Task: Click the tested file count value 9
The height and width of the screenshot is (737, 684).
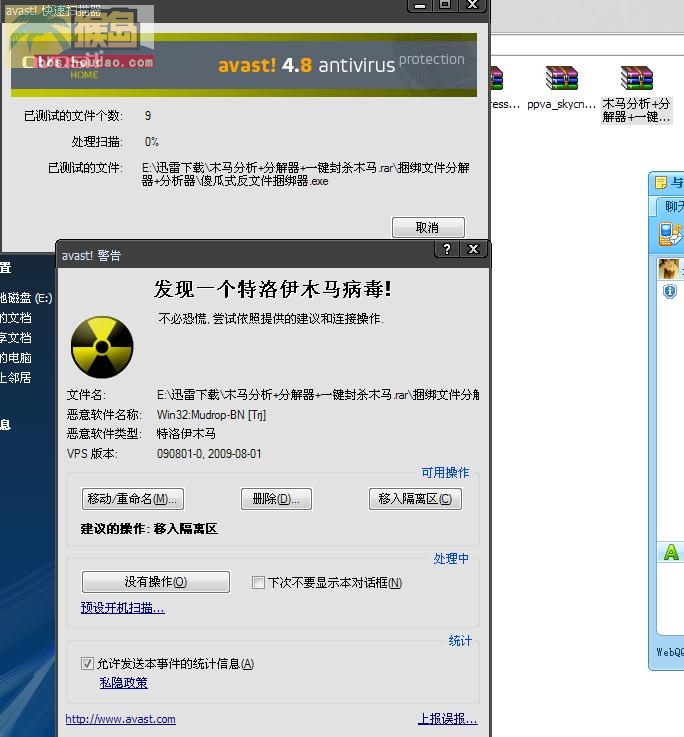Action: [x=148, y=116]
